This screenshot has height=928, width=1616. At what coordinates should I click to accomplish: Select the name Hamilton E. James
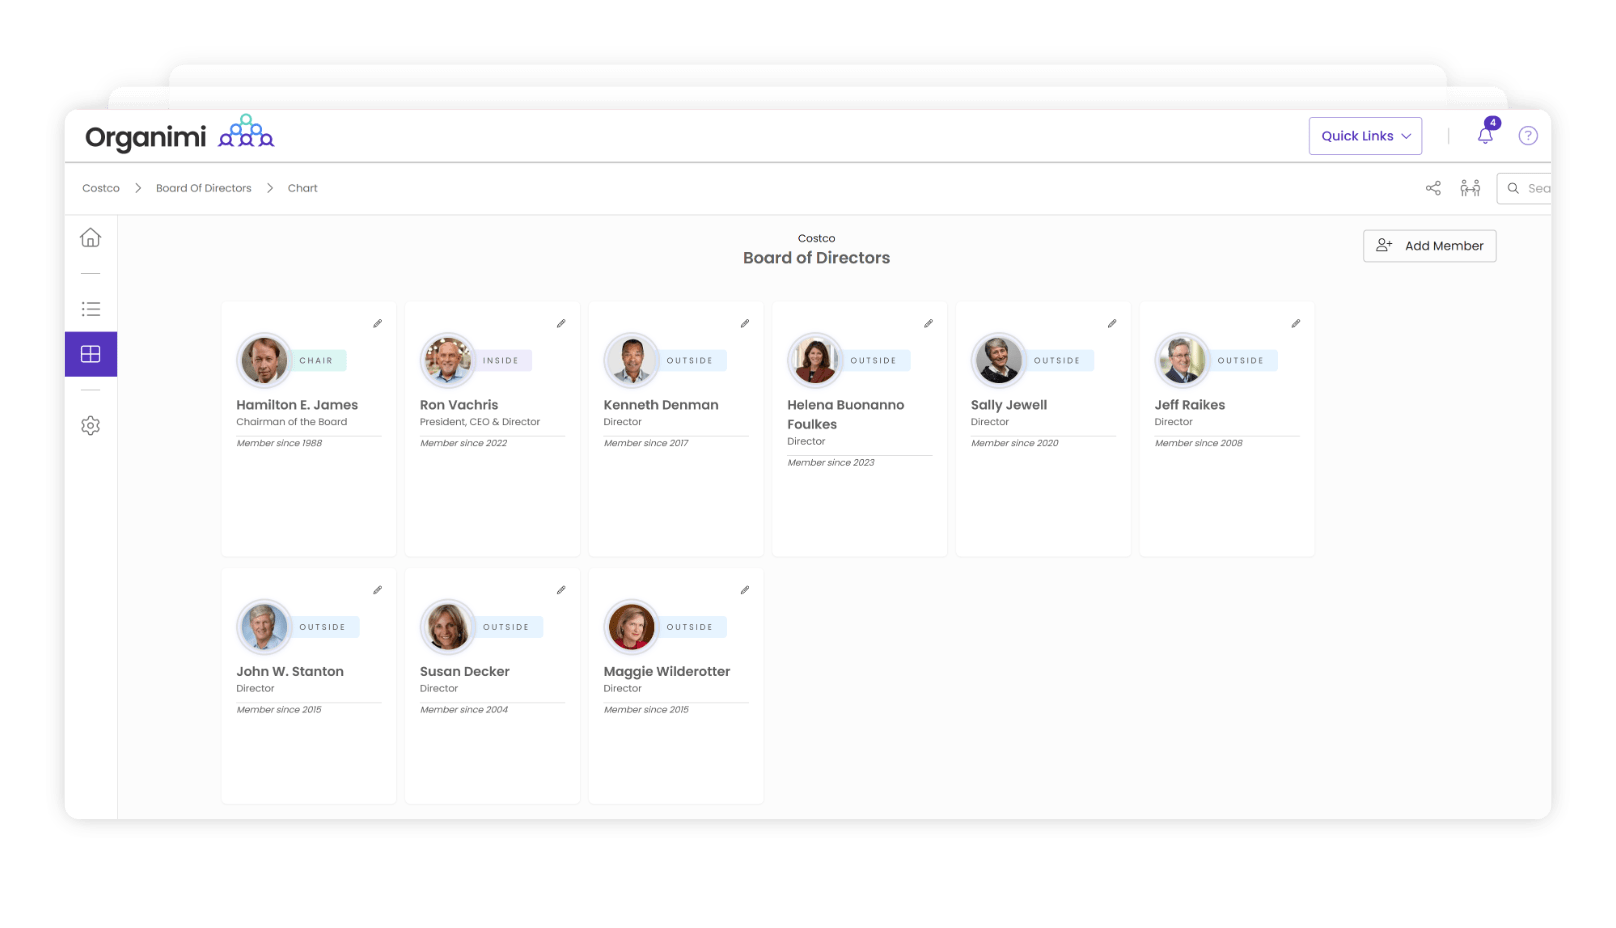click(297, 405)
